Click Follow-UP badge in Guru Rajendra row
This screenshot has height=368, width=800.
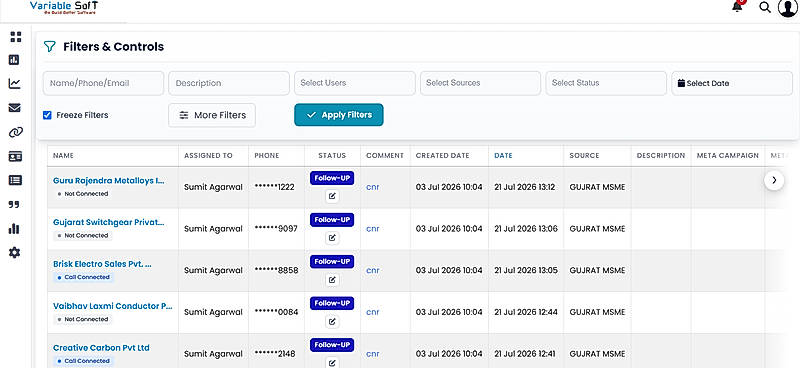tap(332, 178)
